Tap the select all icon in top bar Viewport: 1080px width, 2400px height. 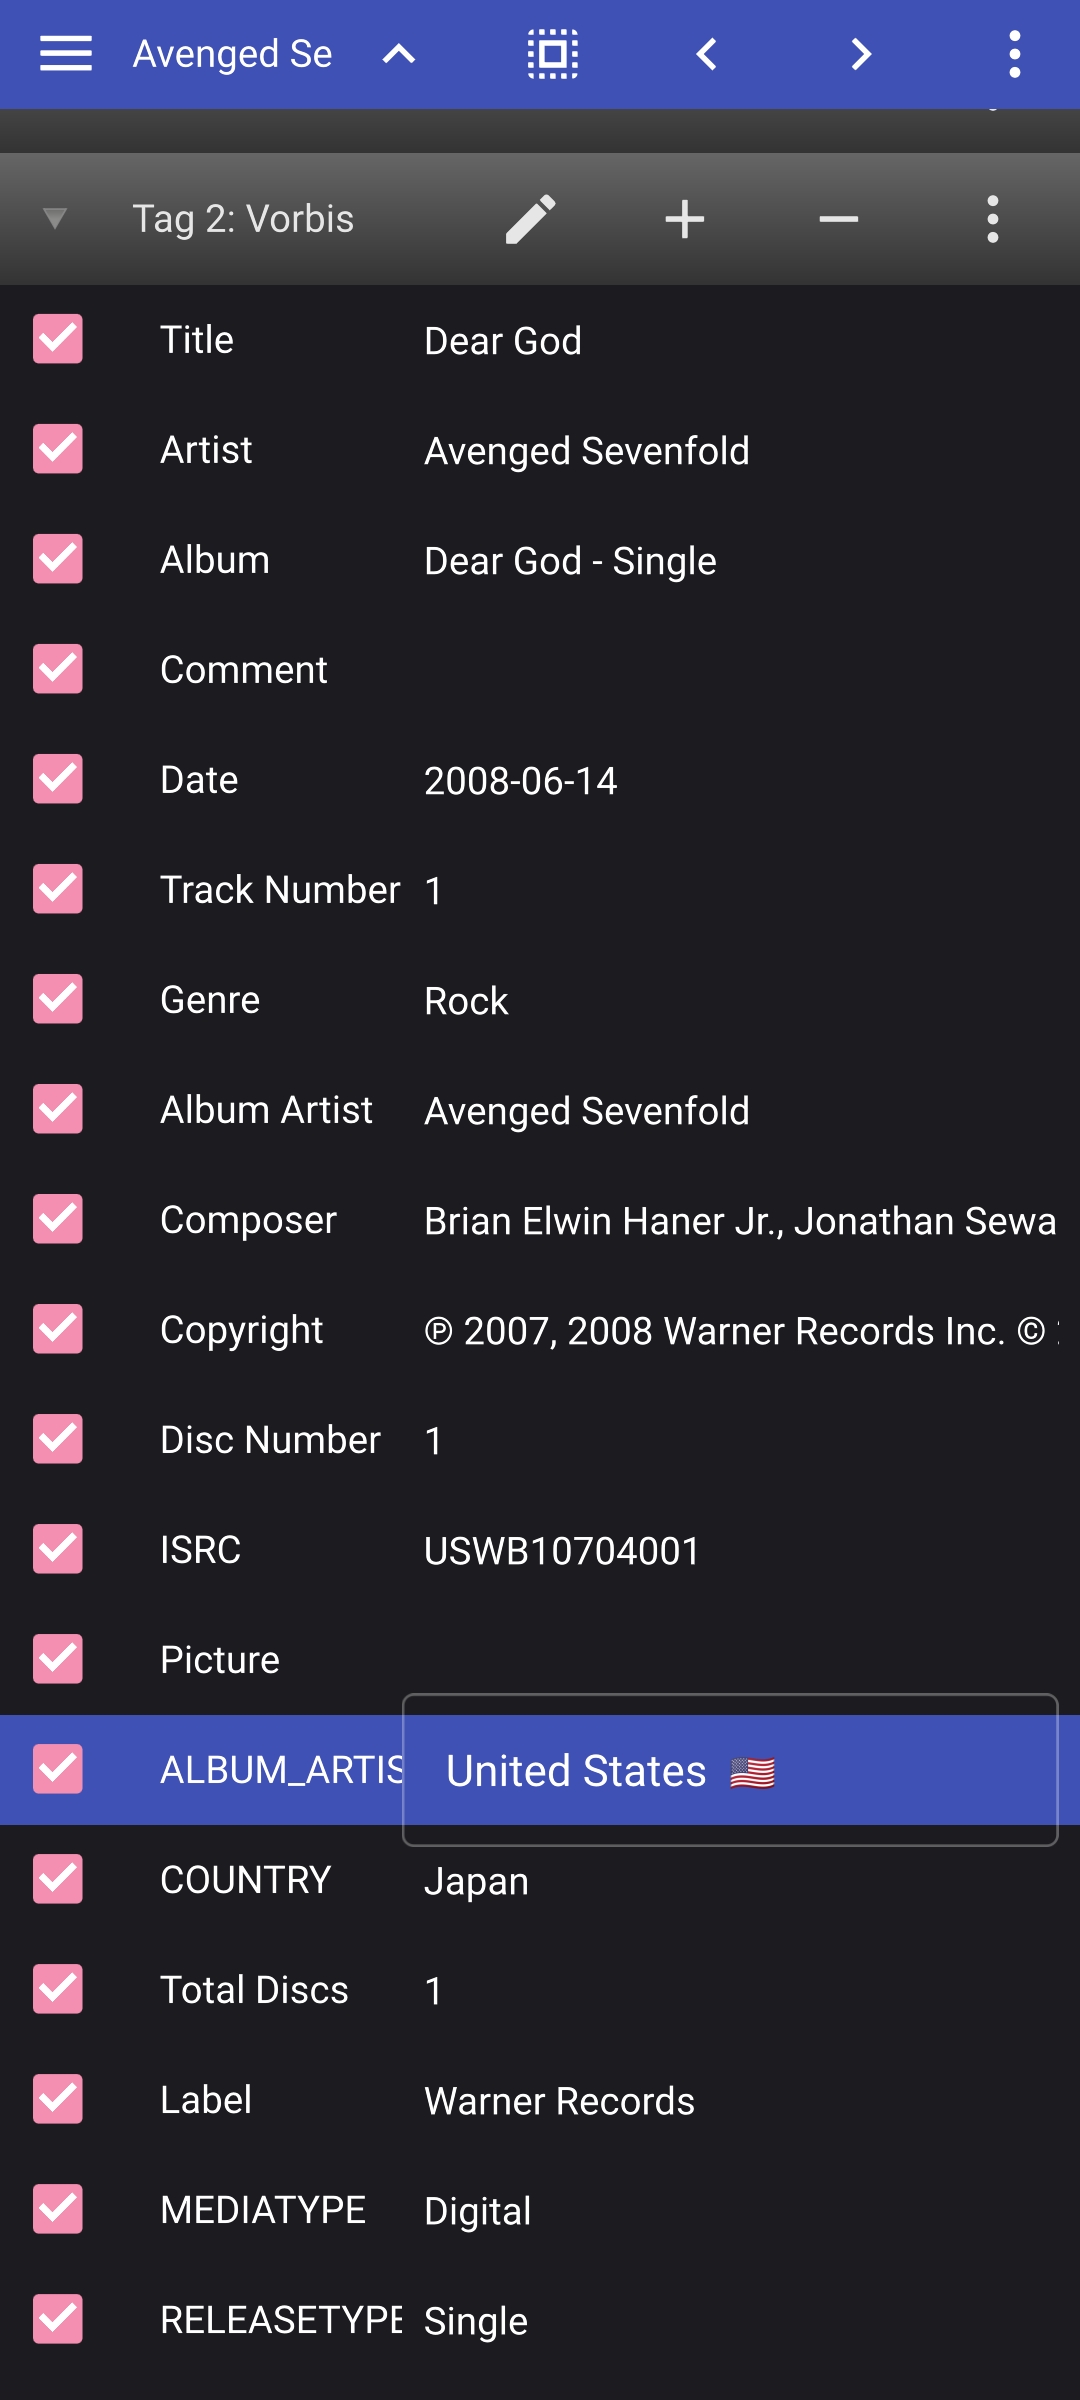(553, 54)
